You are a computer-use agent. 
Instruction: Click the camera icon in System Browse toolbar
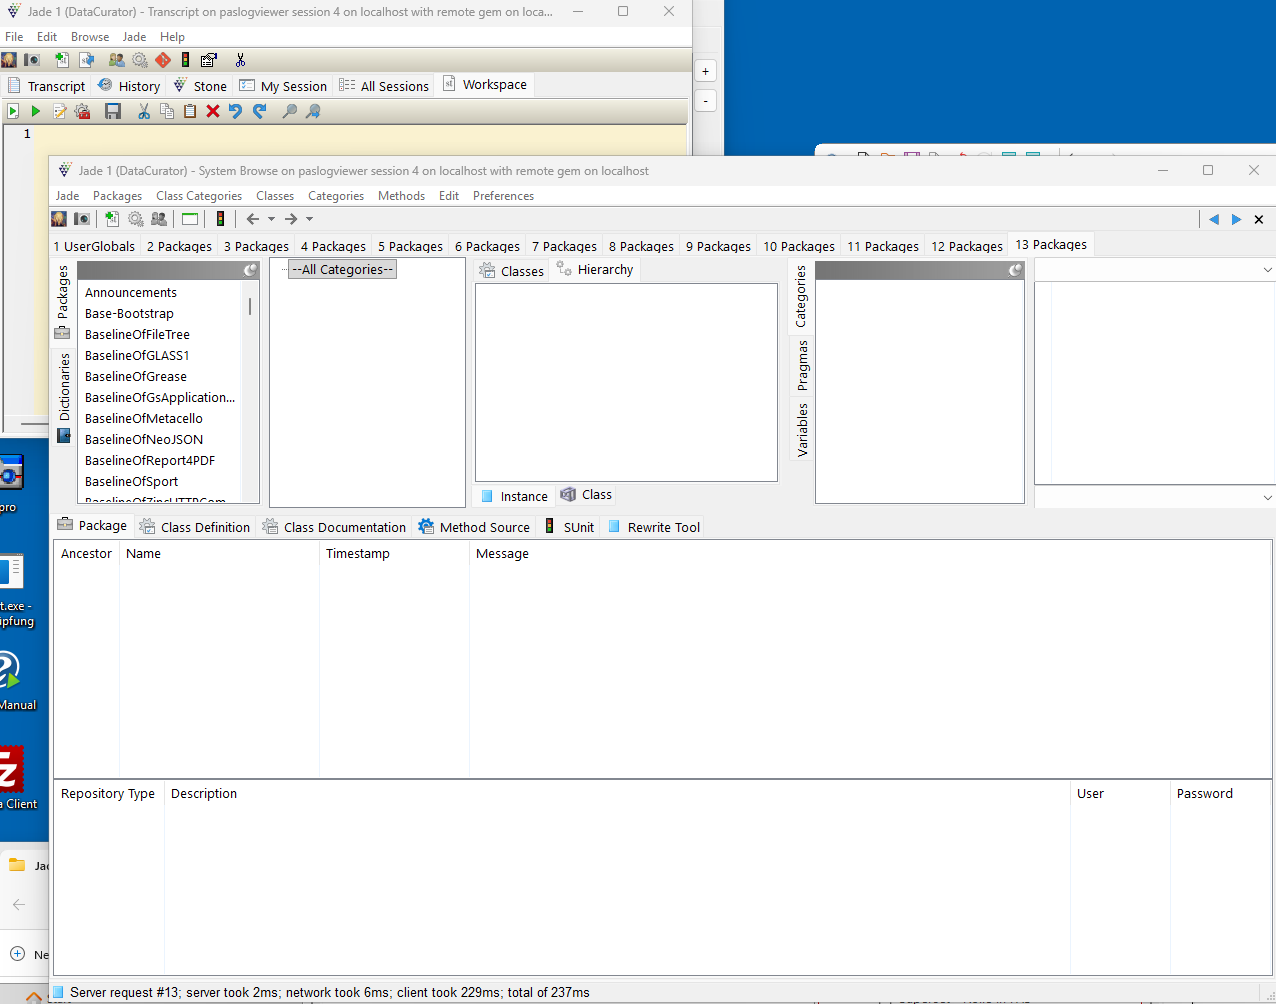pos(82,219)
